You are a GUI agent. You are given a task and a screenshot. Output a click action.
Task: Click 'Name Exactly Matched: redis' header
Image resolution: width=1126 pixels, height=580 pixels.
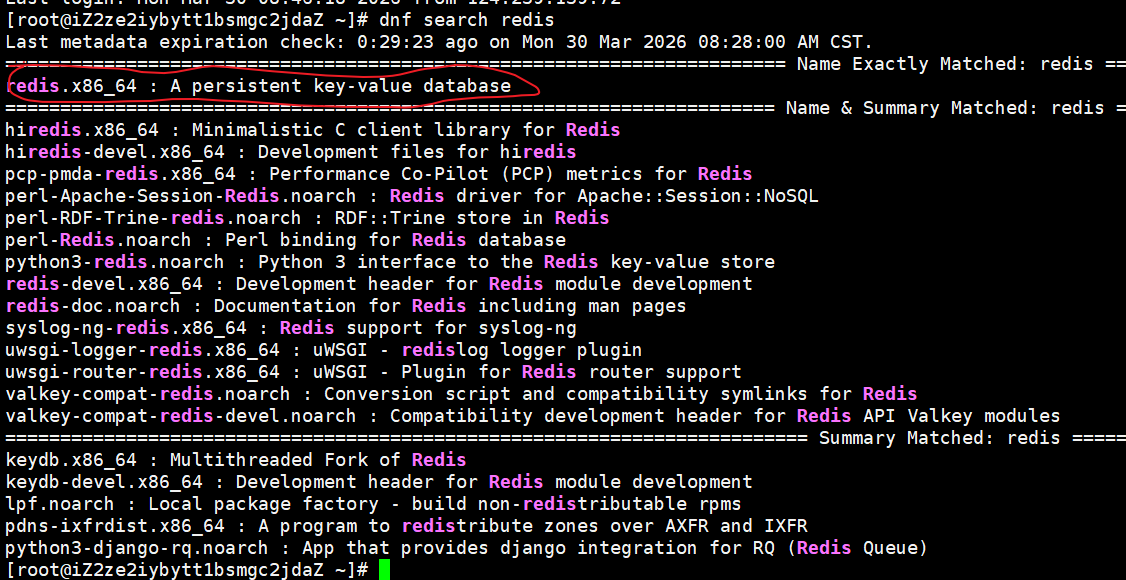944,64
